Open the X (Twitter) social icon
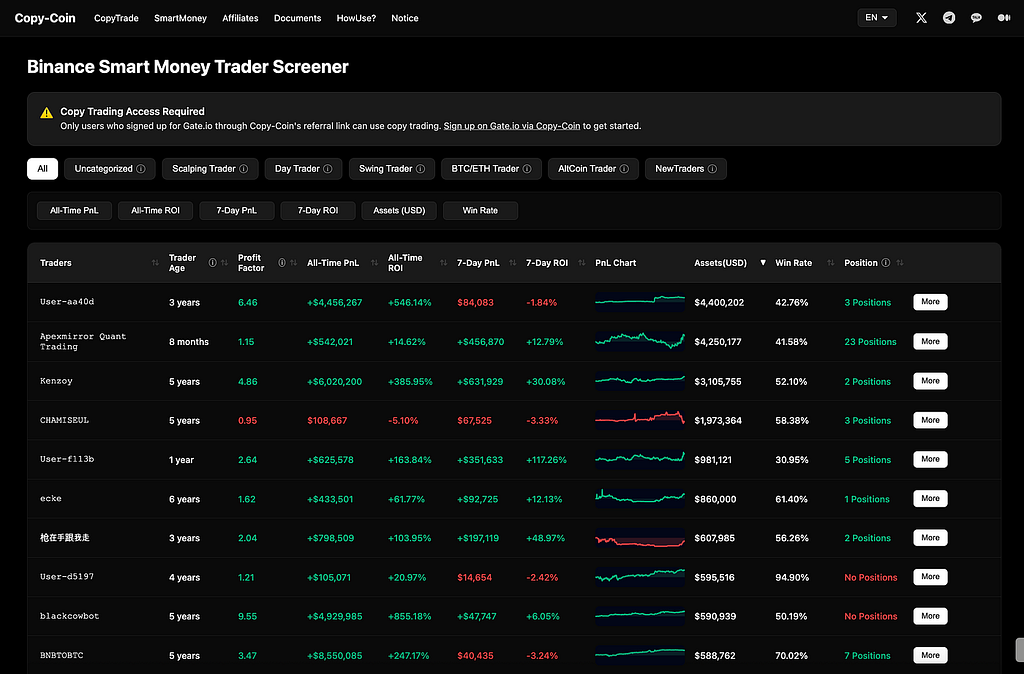Screen dimensions: 1024x674 (921, 18)
